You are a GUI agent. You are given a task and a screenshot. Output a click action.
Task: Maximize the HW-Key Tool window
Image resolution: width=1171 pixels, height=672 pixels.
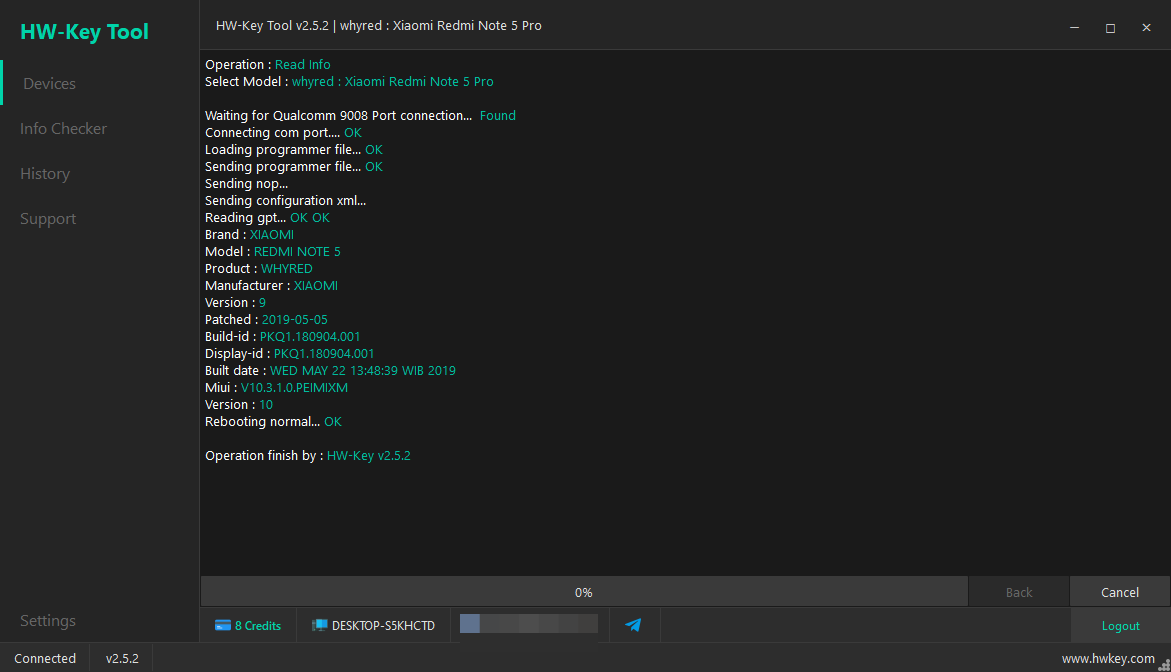pyautogui.click(x=1111, y=28)
